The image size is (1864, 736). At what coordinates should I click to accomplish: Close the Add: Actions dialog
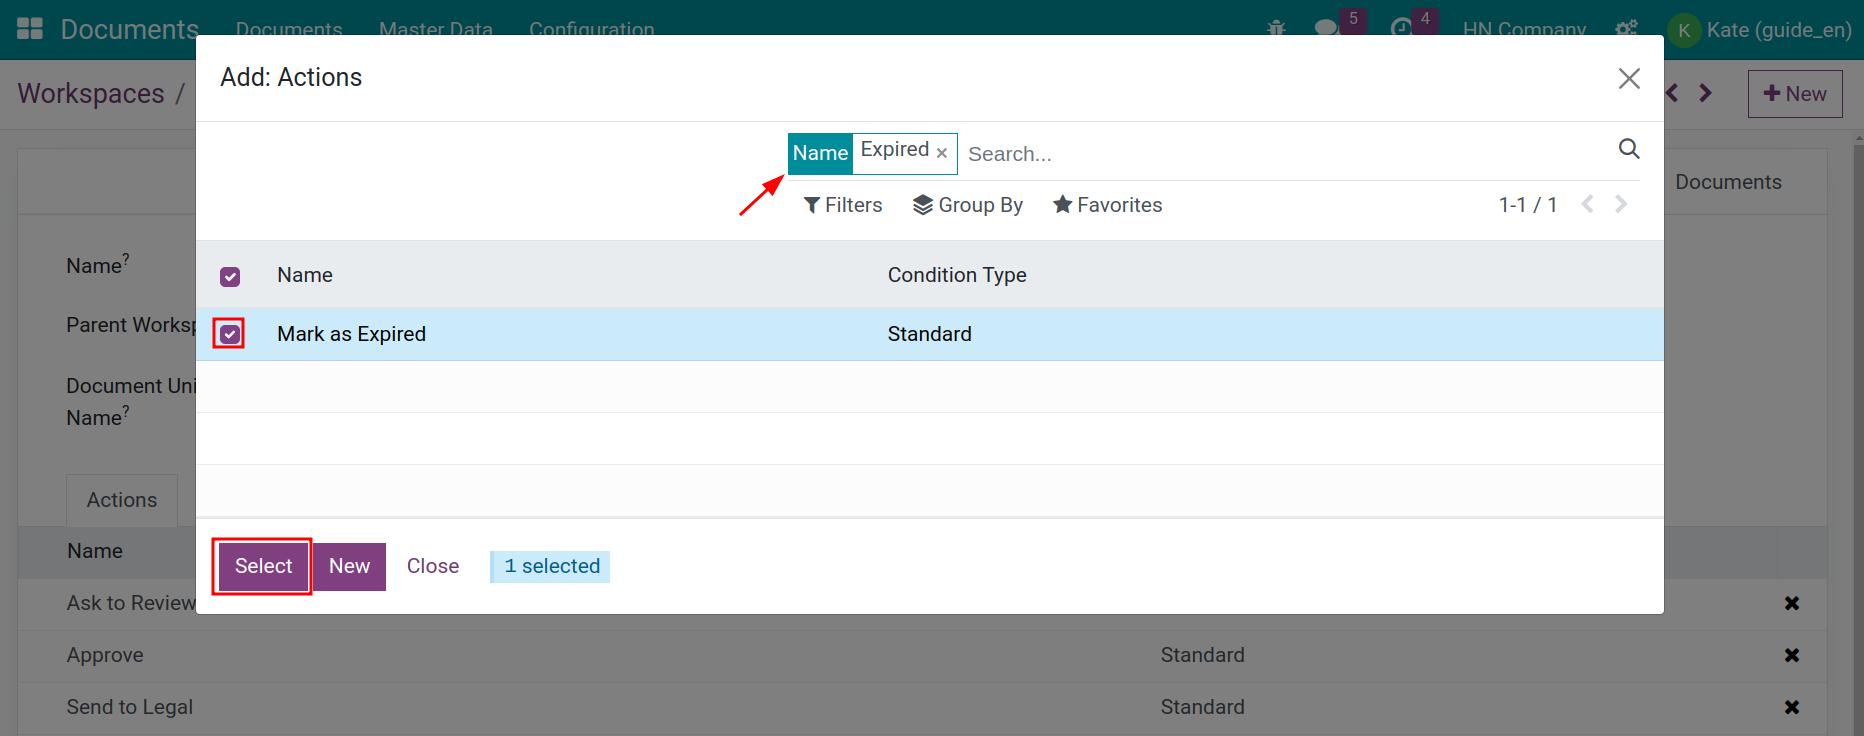pos(1629,78)
